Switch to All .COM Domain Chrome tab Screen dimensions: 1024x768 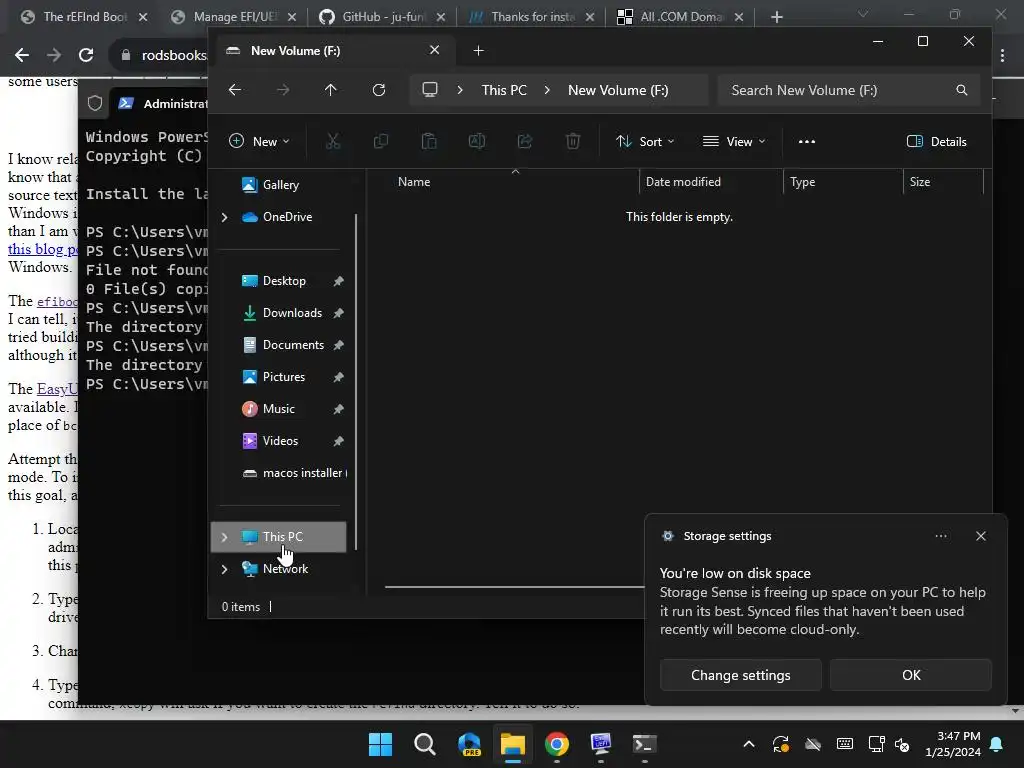tap(681, 17)
